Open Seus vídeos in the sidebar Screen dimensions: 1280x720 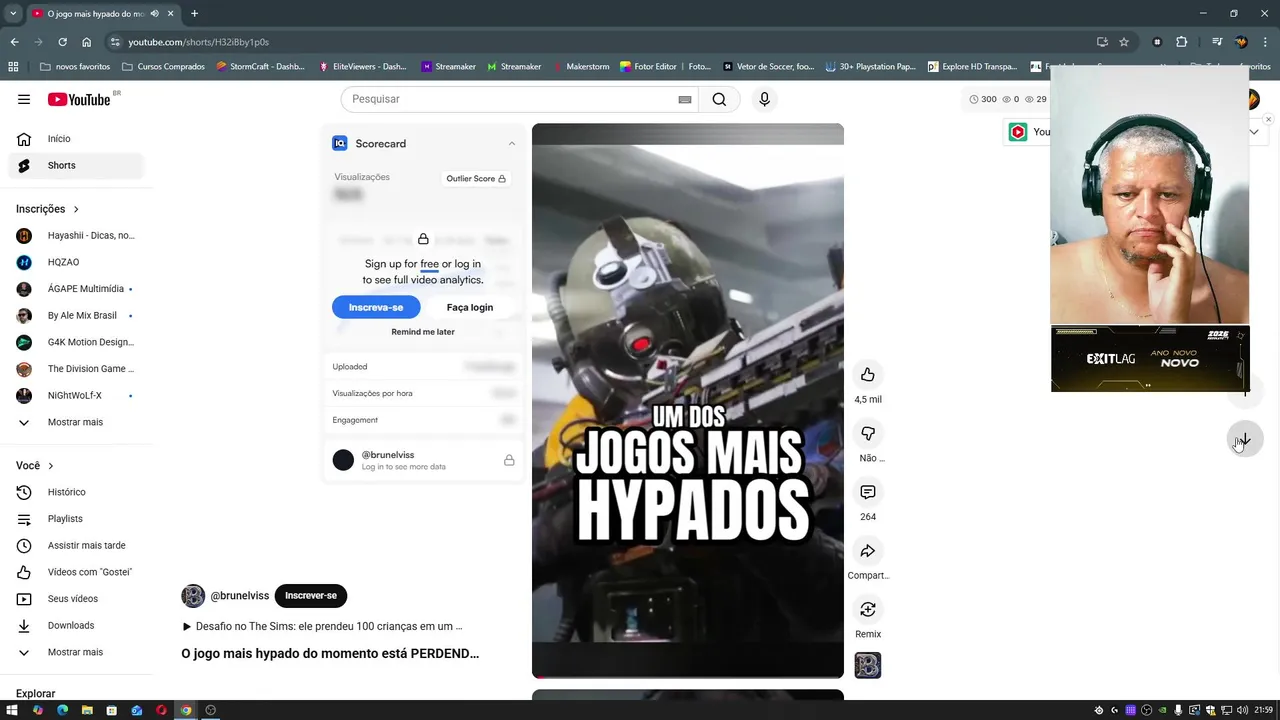[x=76, y=599]
